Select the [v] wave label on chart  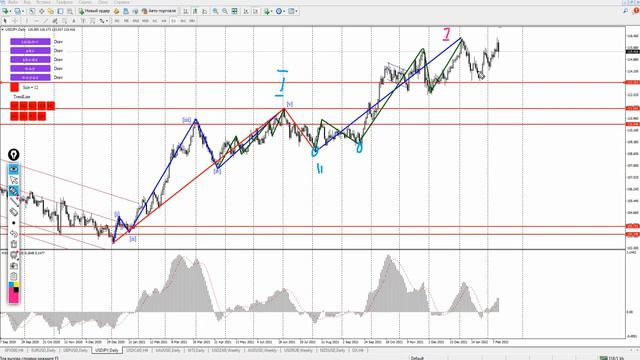click(289, 104)
